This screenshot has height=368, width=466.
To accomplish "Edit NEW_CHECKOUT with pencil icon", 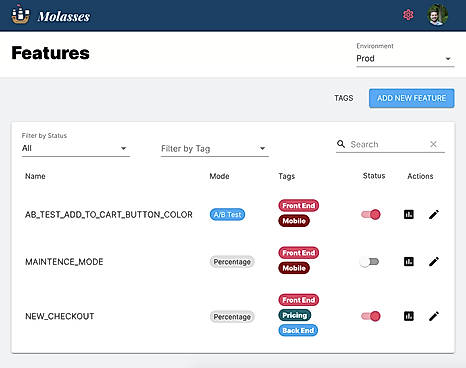I will [434, 316].
